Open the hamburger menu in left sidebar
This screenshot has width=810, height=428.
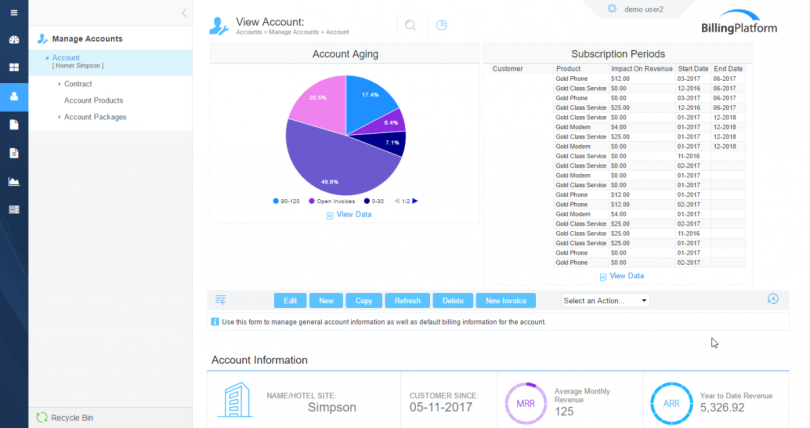[x=14, y=12]
